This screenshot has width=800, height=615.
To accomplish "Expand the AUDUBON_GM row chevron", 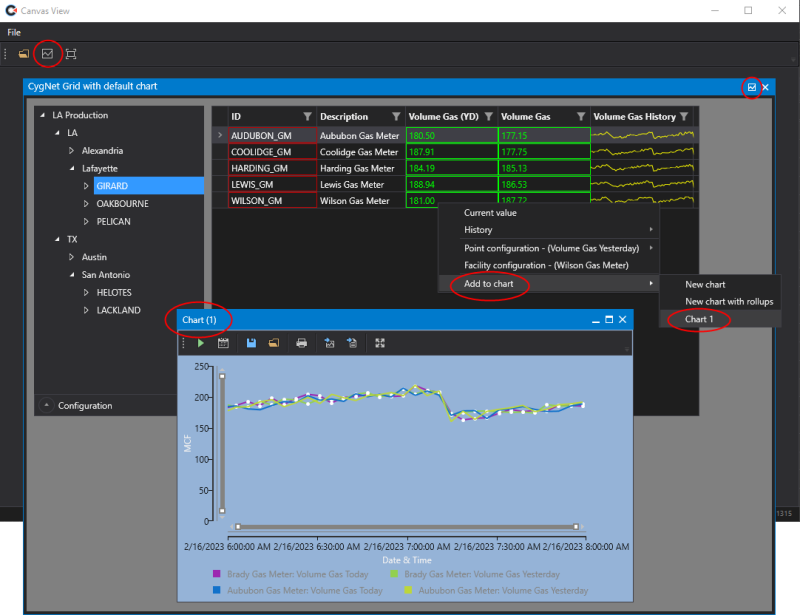I will (220, 135).
